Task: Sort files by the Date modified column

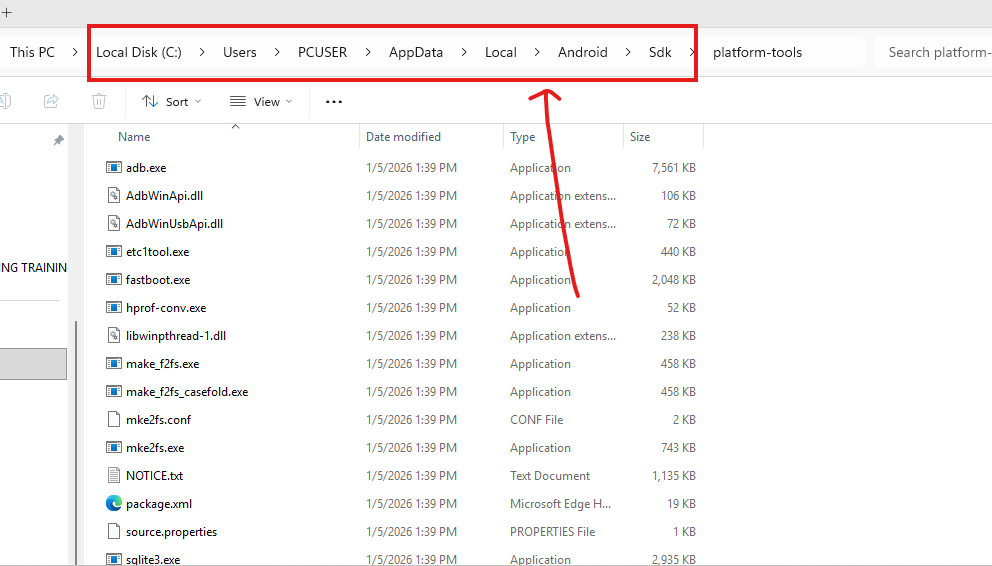Action: click(403, 137)
